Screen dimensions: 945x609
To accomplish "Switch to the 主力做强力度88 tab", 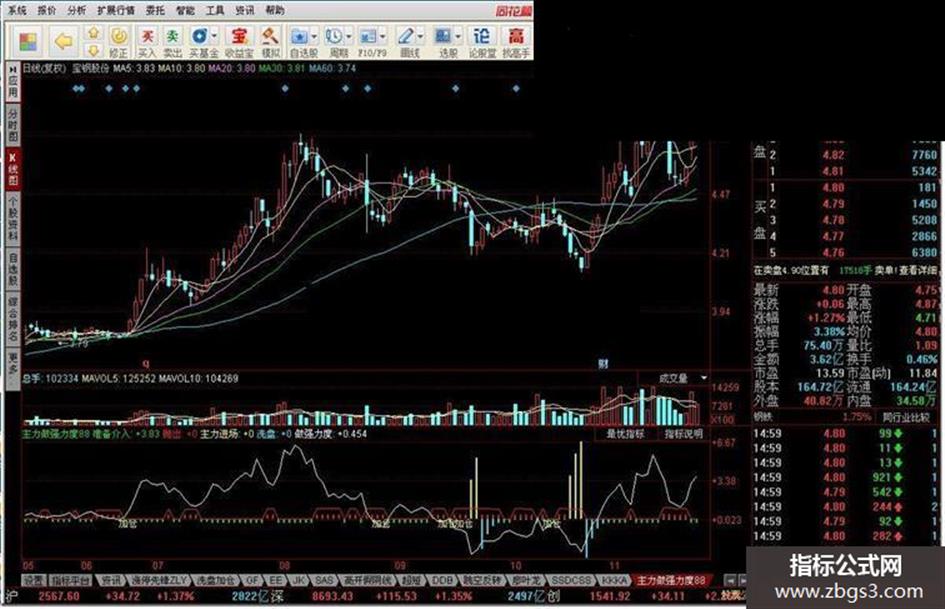I will [671, 580].
